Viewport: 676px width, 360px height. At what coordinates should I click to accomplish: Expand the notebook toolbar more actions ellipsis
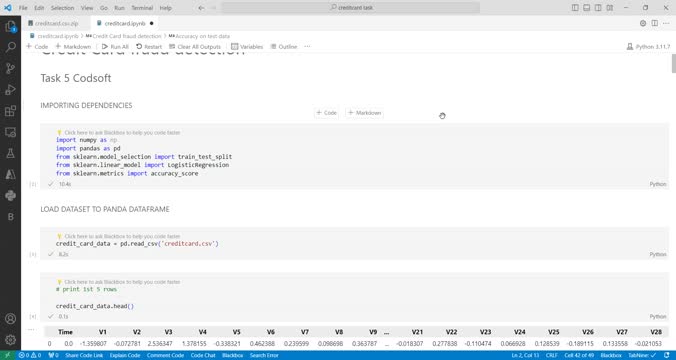pos(307,47)
